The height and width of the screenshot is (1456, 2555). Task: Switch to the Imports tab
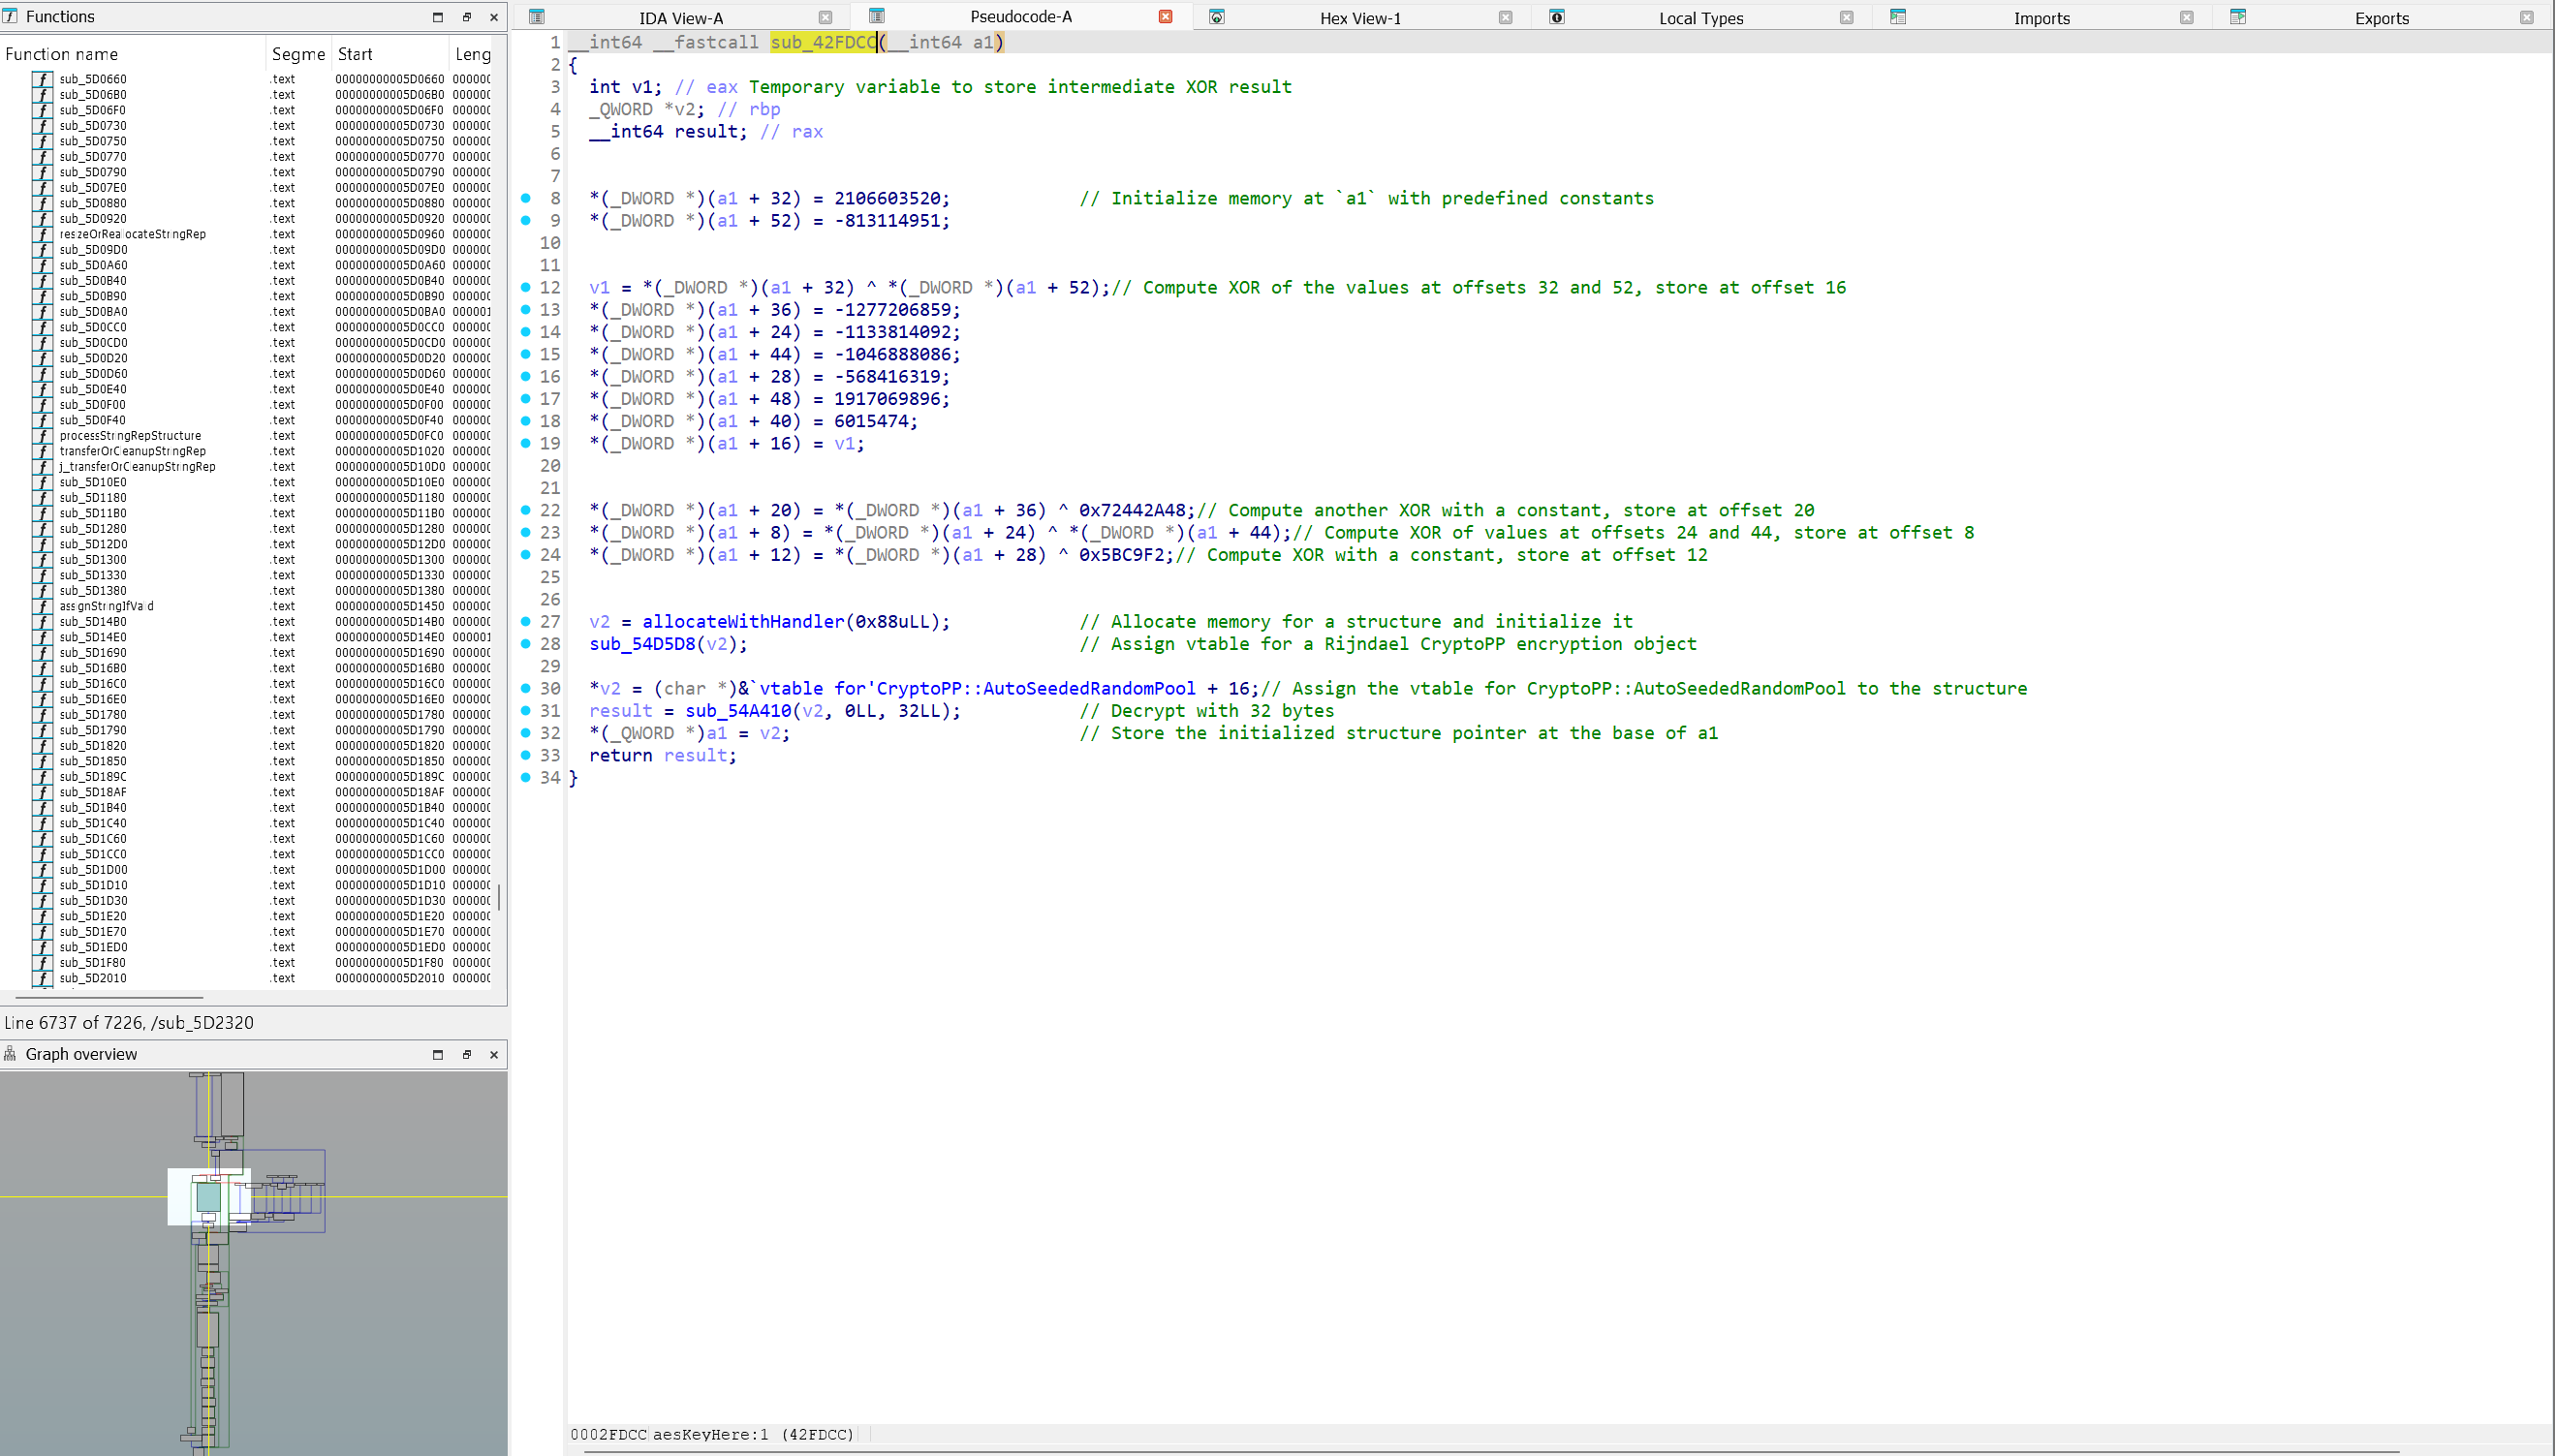click(x=2041, y=18)
